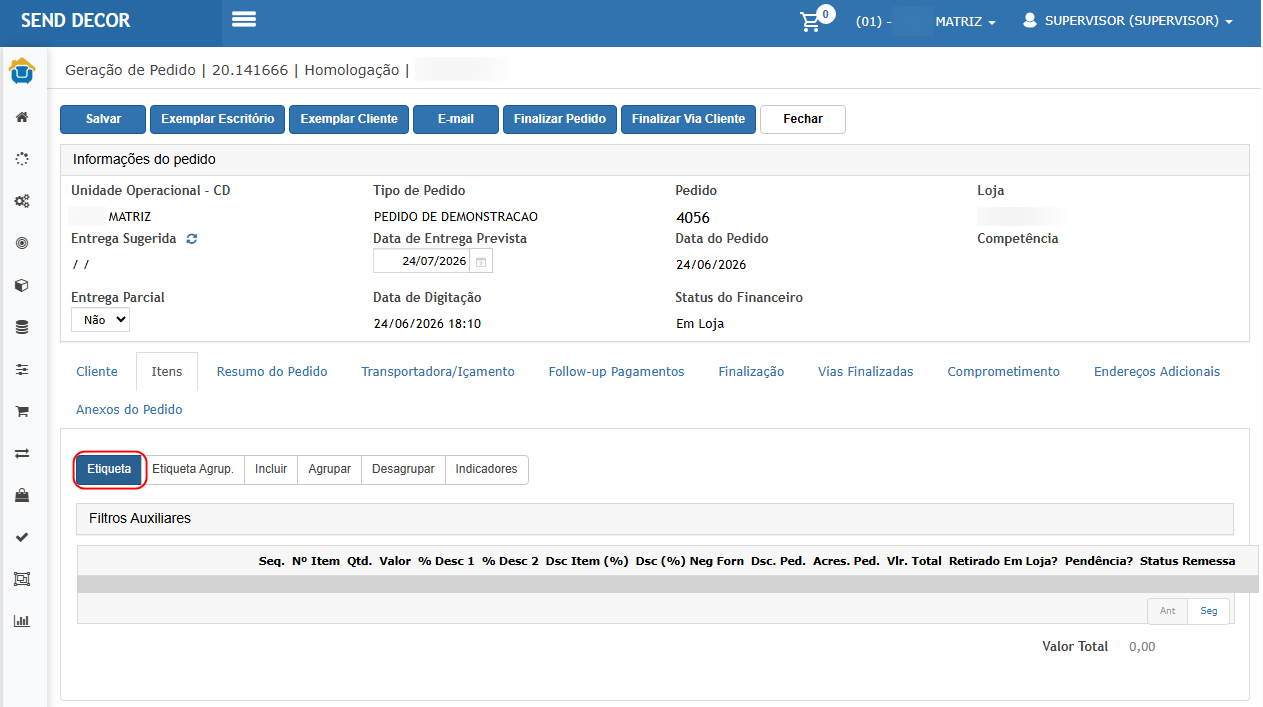Click the Nº Item column header

(x=316, y=561)
